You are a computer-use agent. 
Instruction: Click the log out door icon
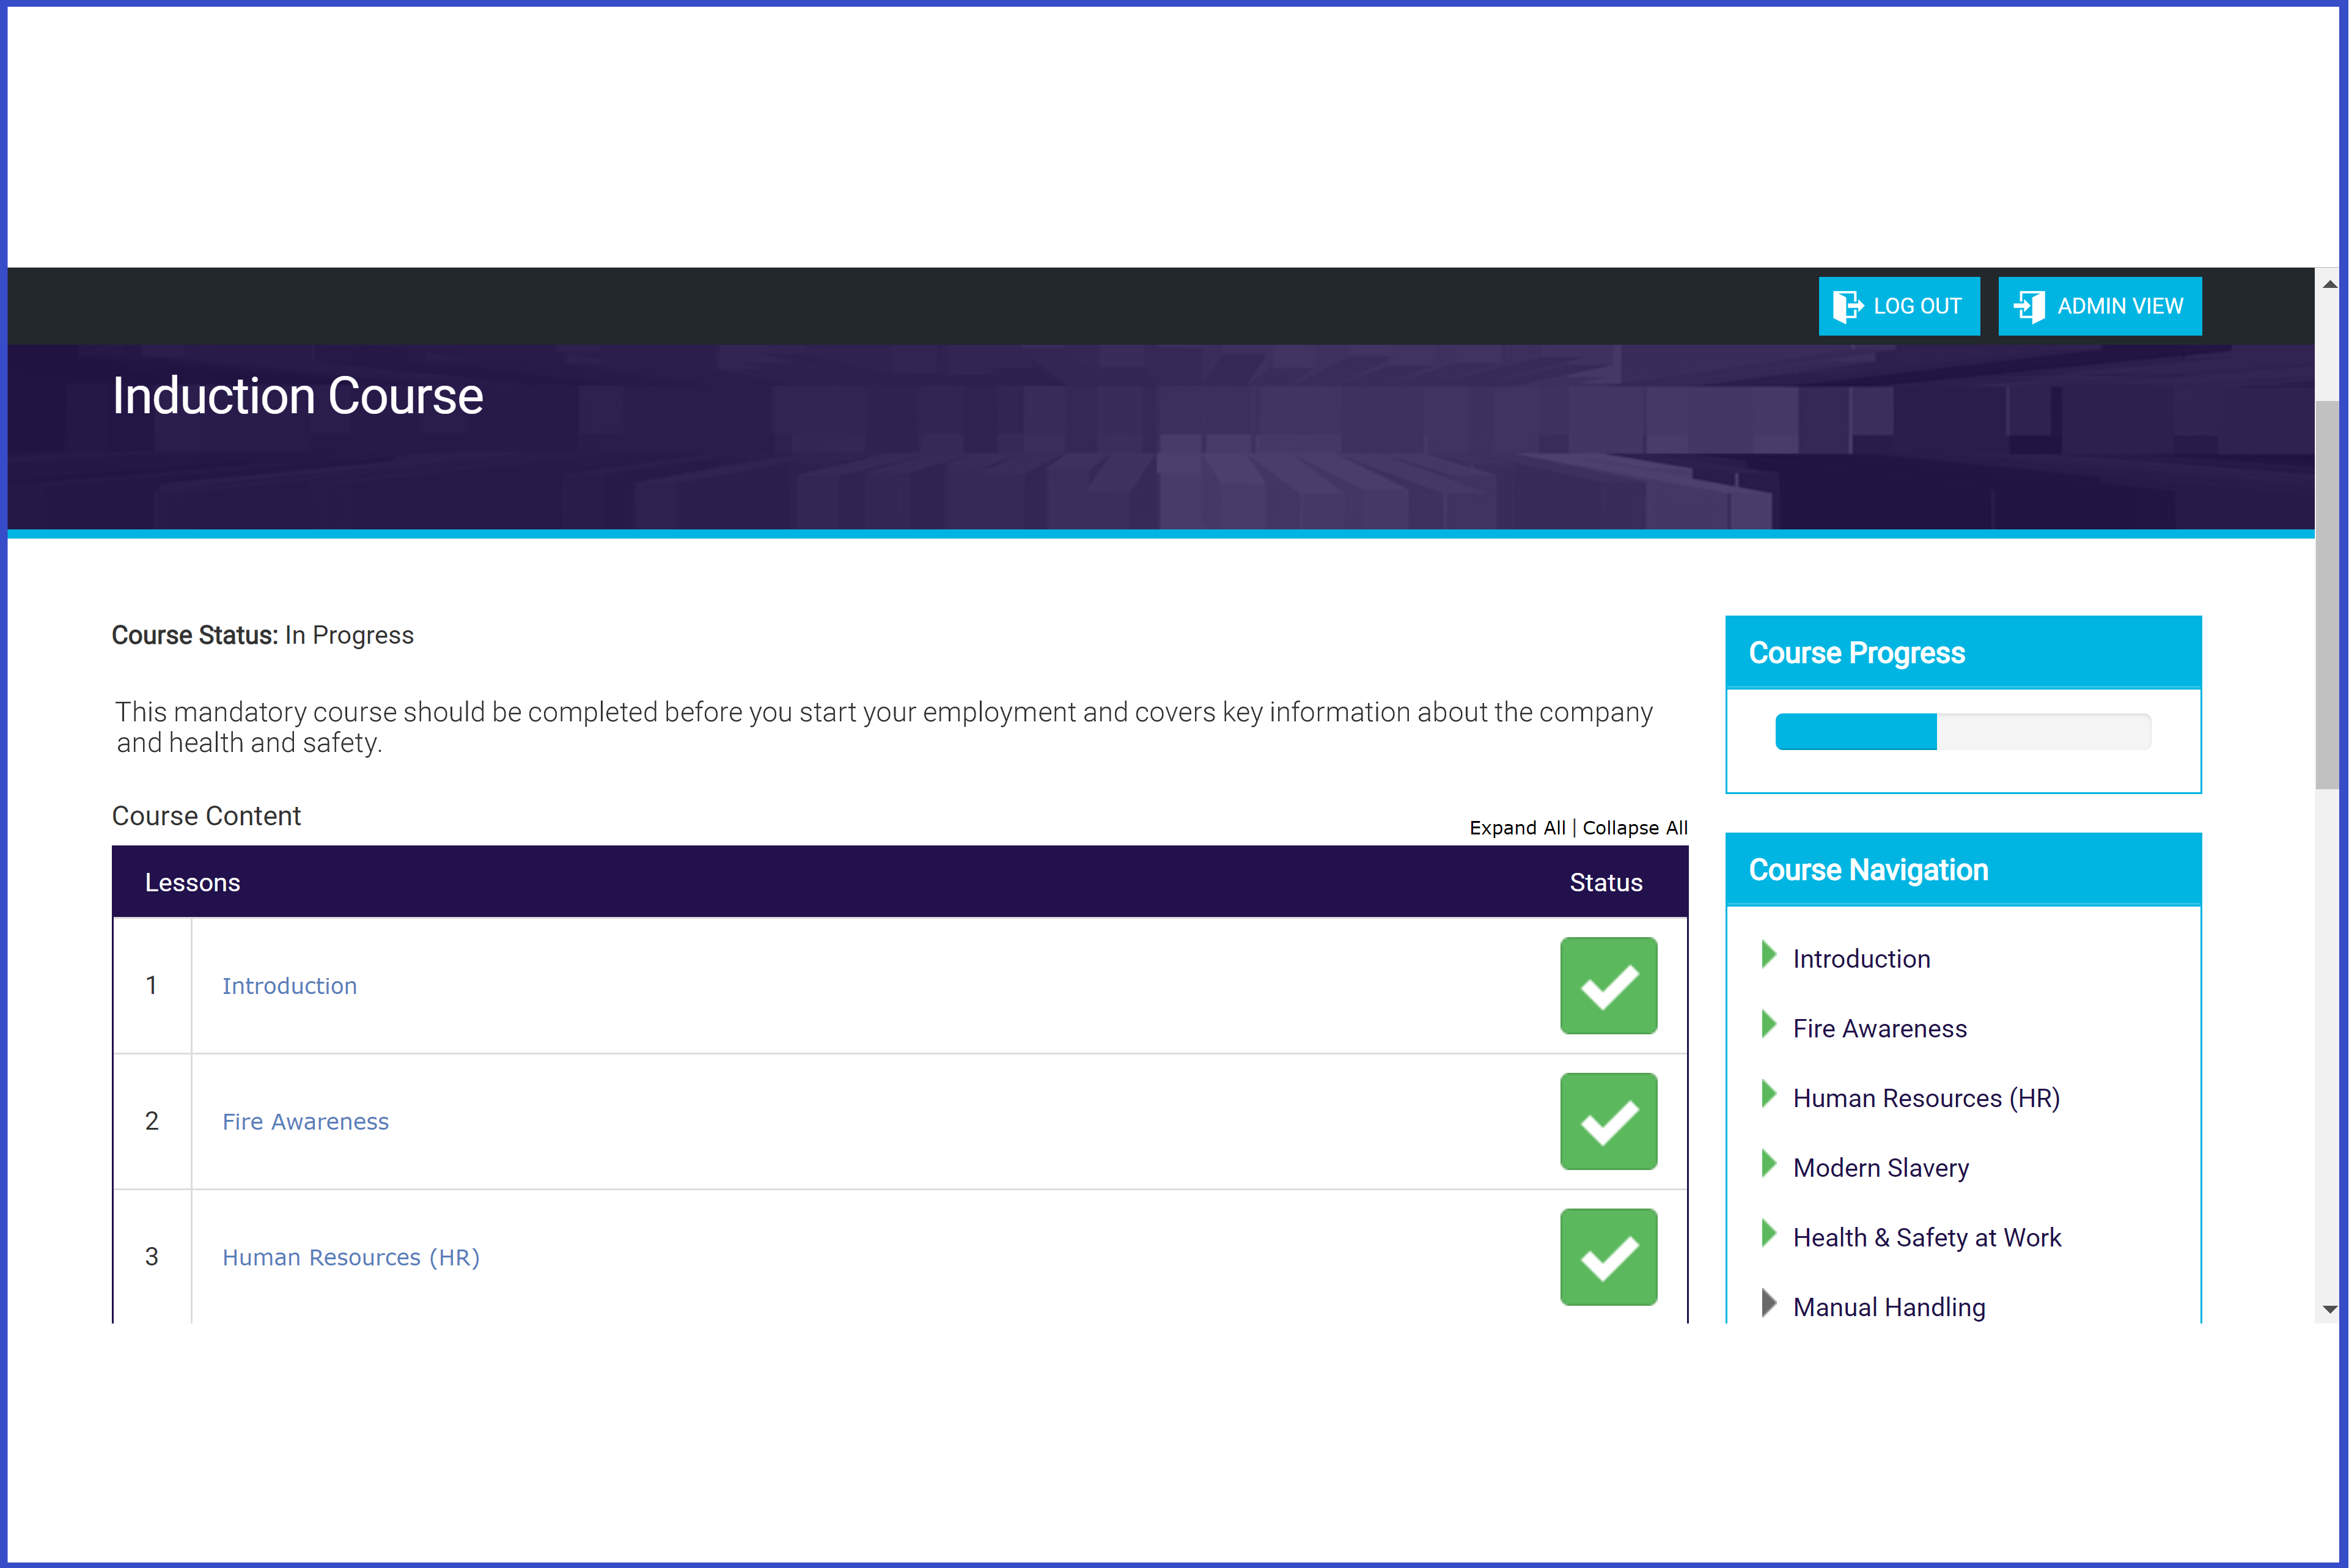[1847, 306]
